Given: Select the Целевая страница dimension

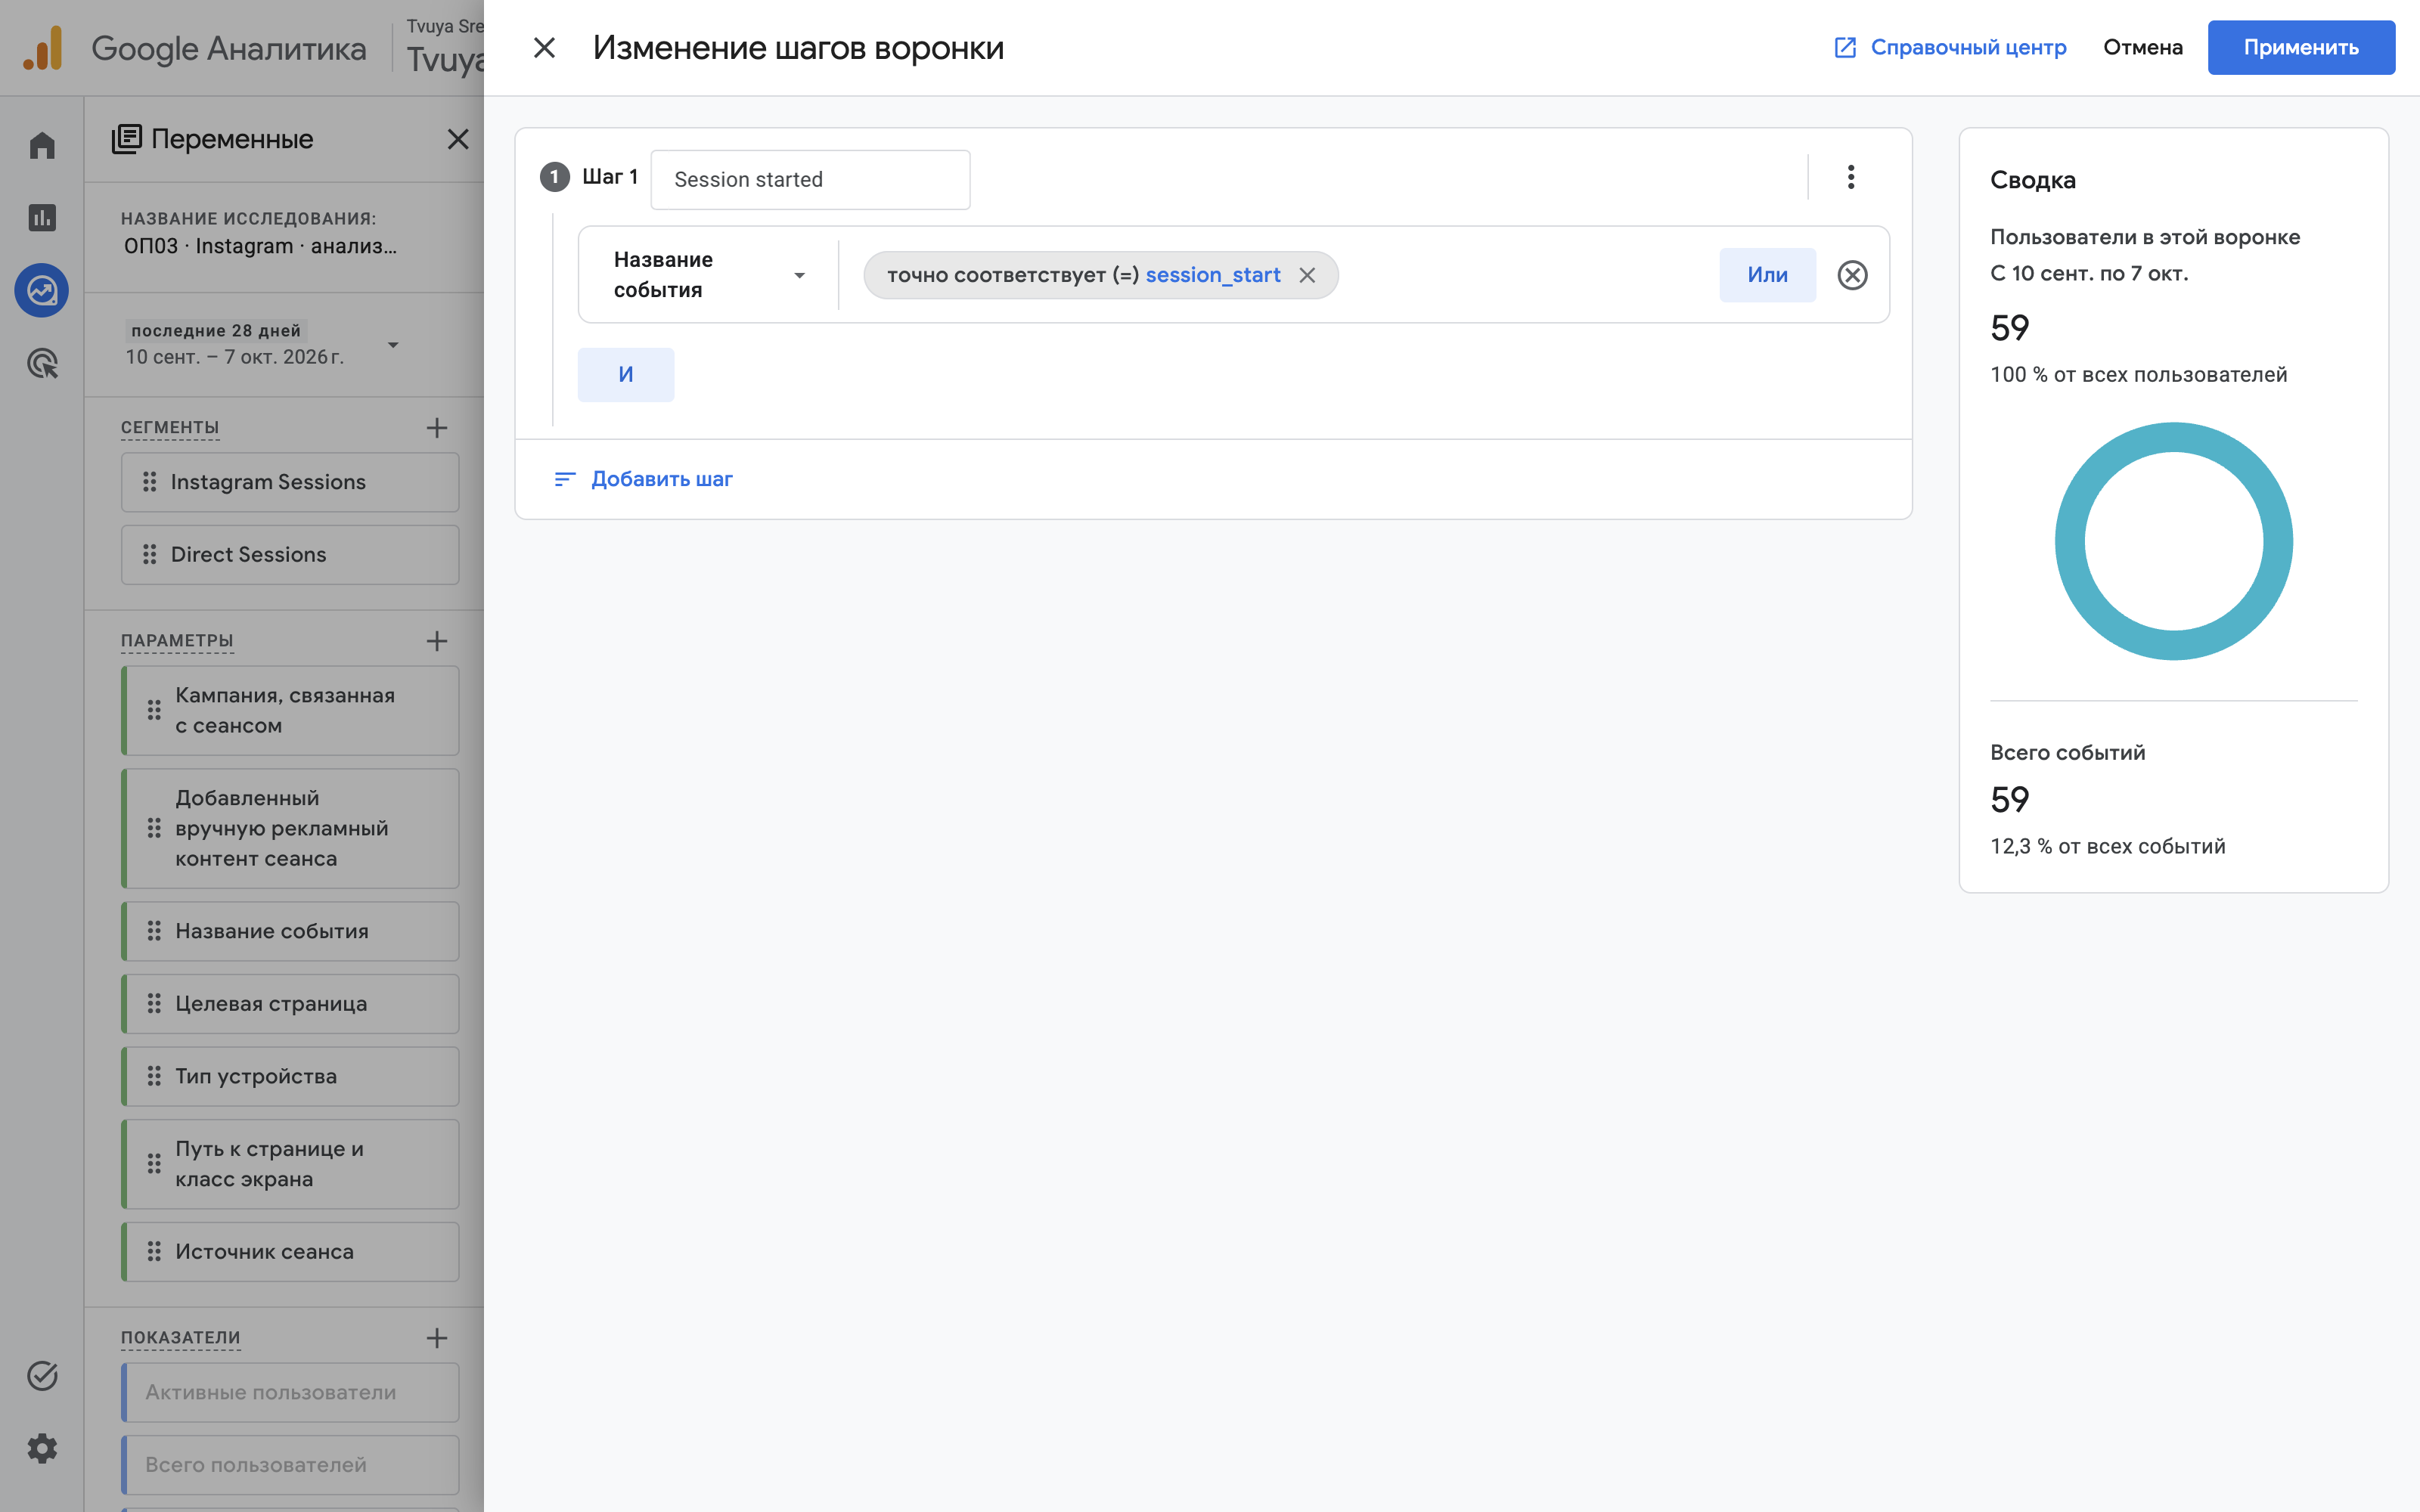Looking at the screenshot, I should (x=290, y=1004).
